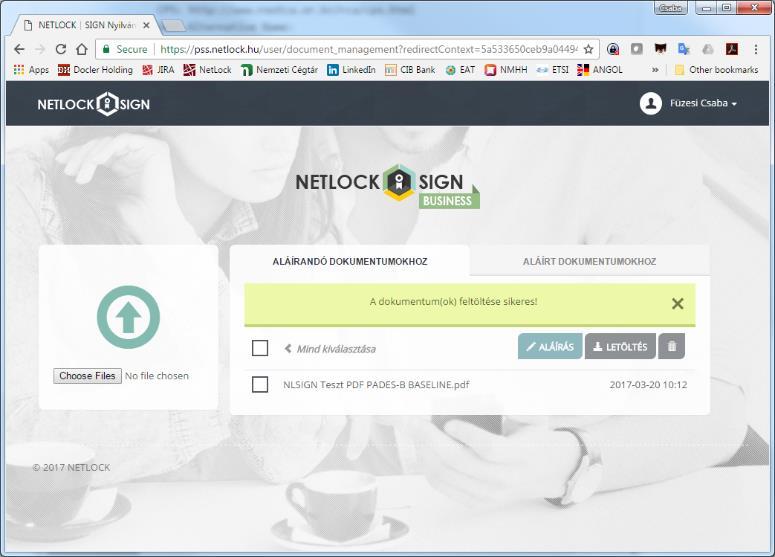
Task: Open the ANGOL bookmark
Action: (600, 70)
